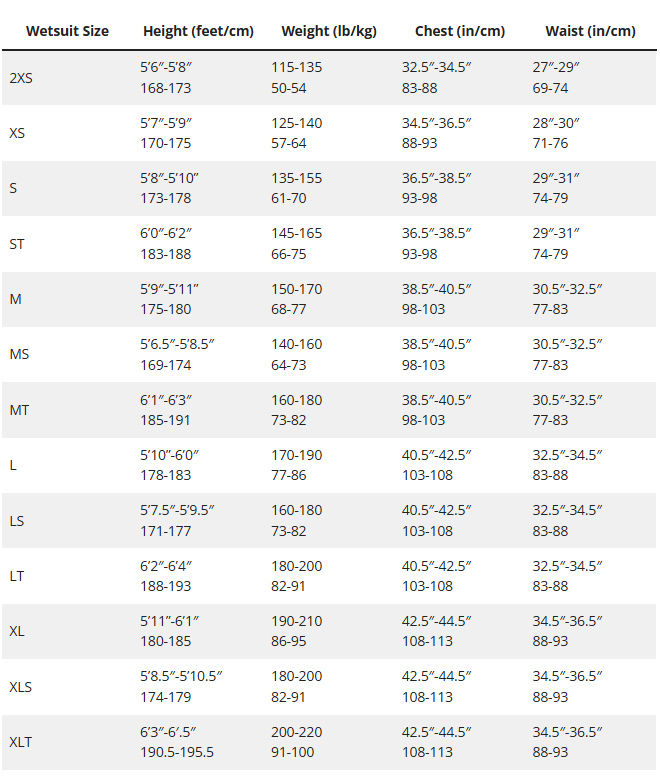Select the ST size row label
This screenshot has height=778, width=660.
pyautogui.click(x=17, y=244)
